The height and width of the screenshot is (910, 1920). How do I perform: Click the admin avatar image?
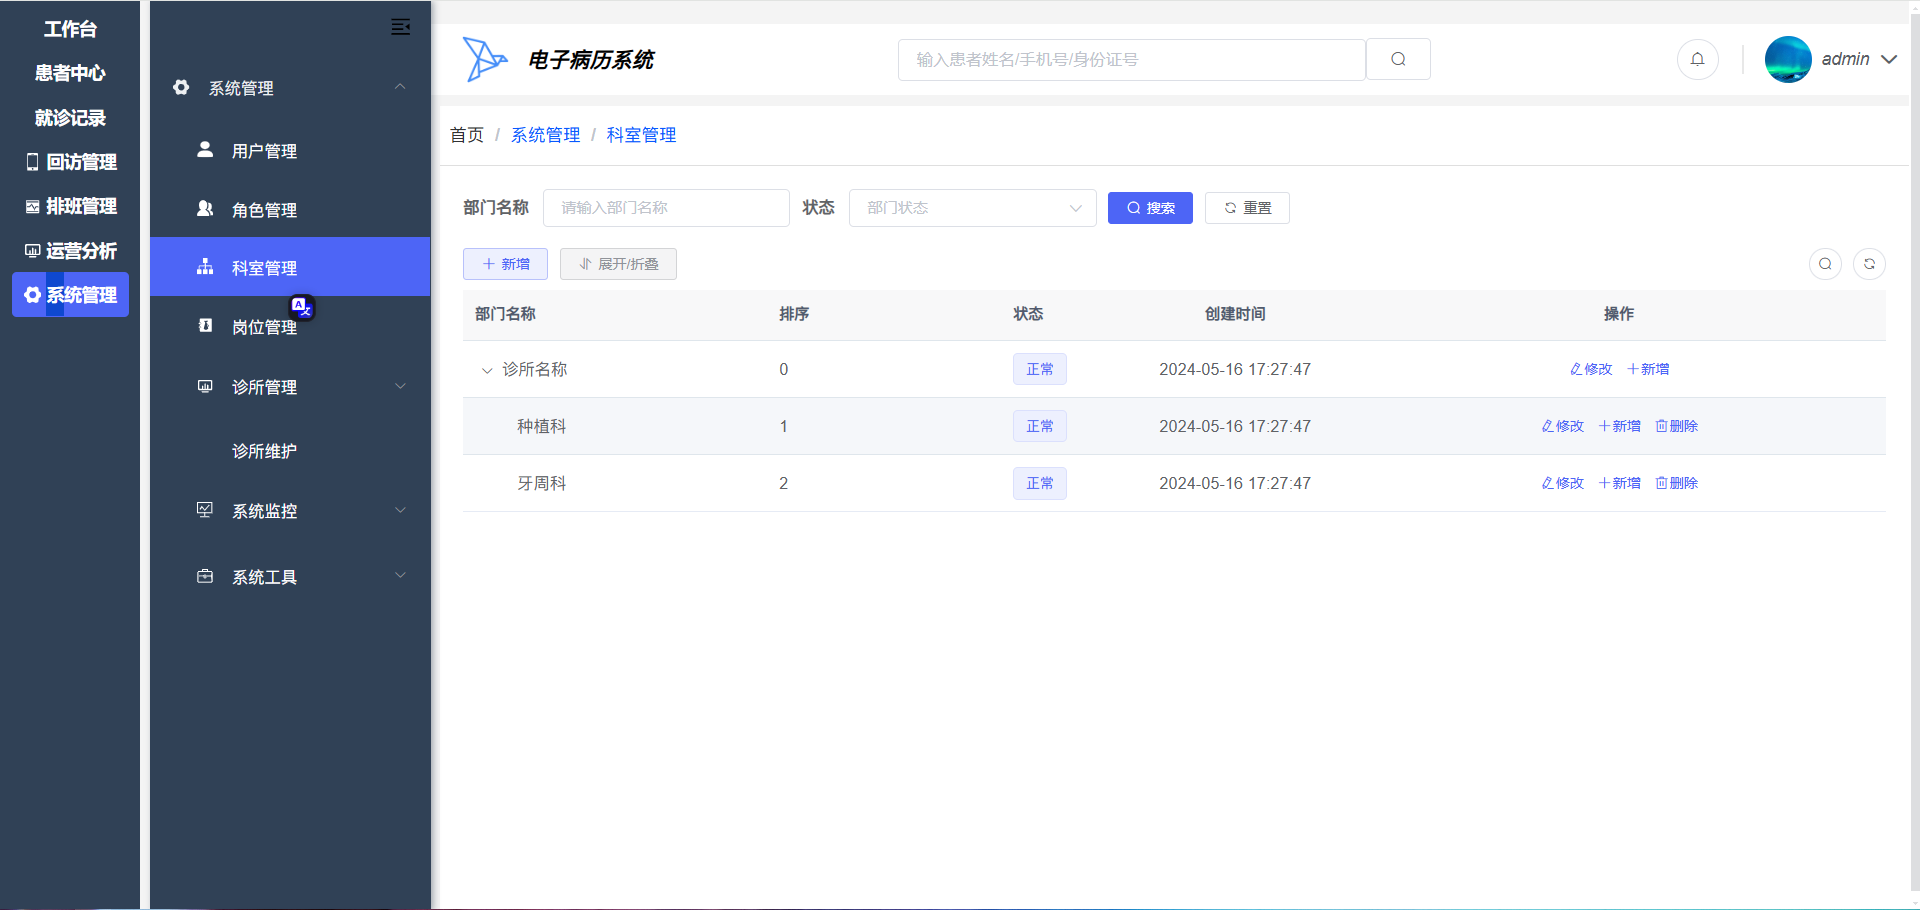[x=1788, y=59]
